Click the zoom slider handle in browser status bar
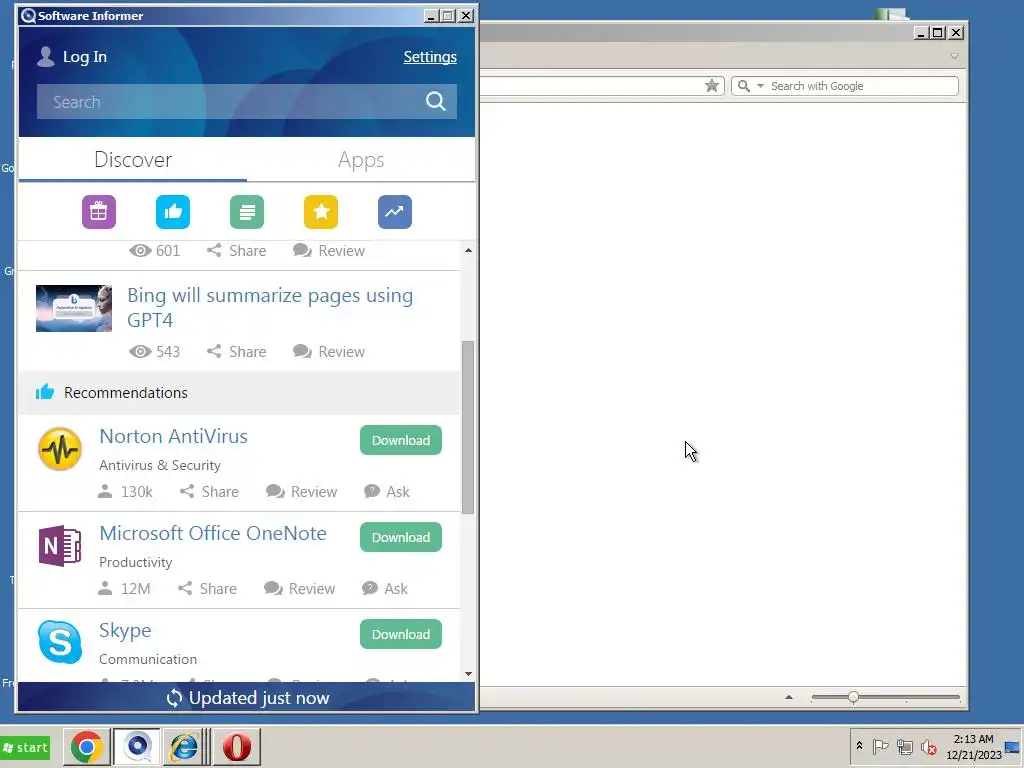Screen dimensions: 1024x768 coord(854,697)
